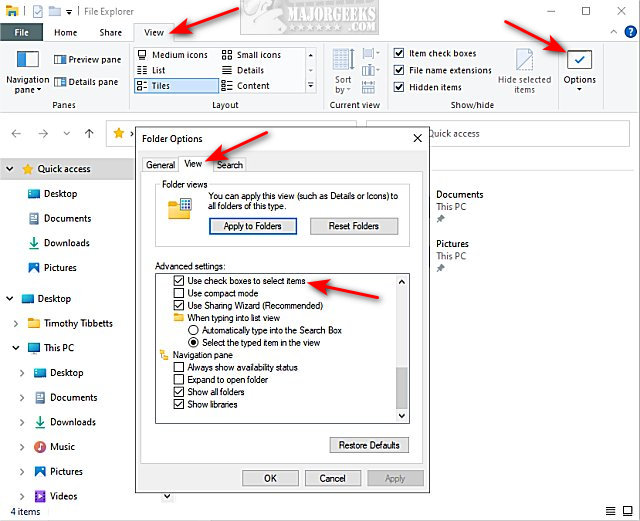Enable Use compact mode

178,293
